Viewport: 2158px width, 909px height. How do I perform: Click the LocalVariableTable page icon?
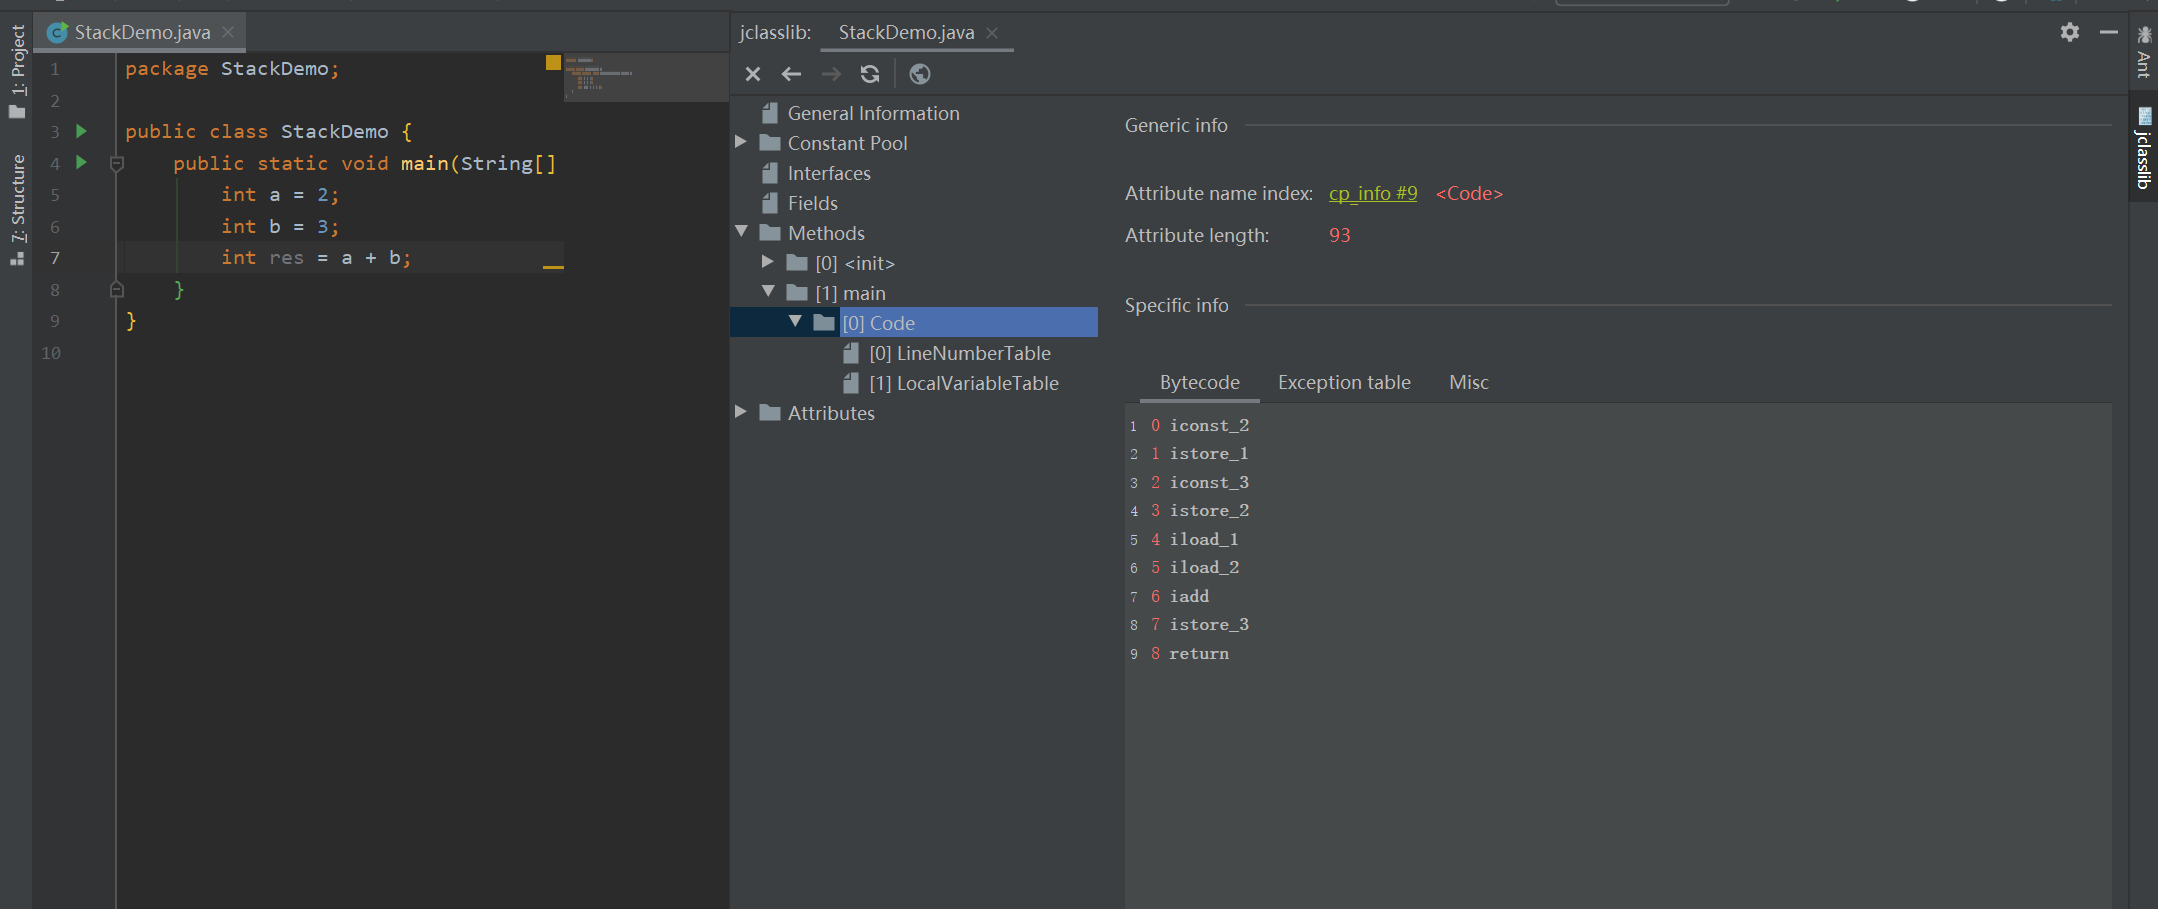[851, 383]
